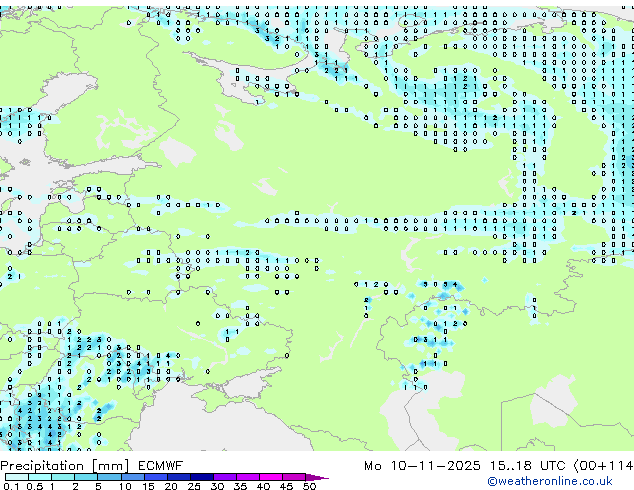
Task: Click the legend value '0.1'
Action: [11, 486]
